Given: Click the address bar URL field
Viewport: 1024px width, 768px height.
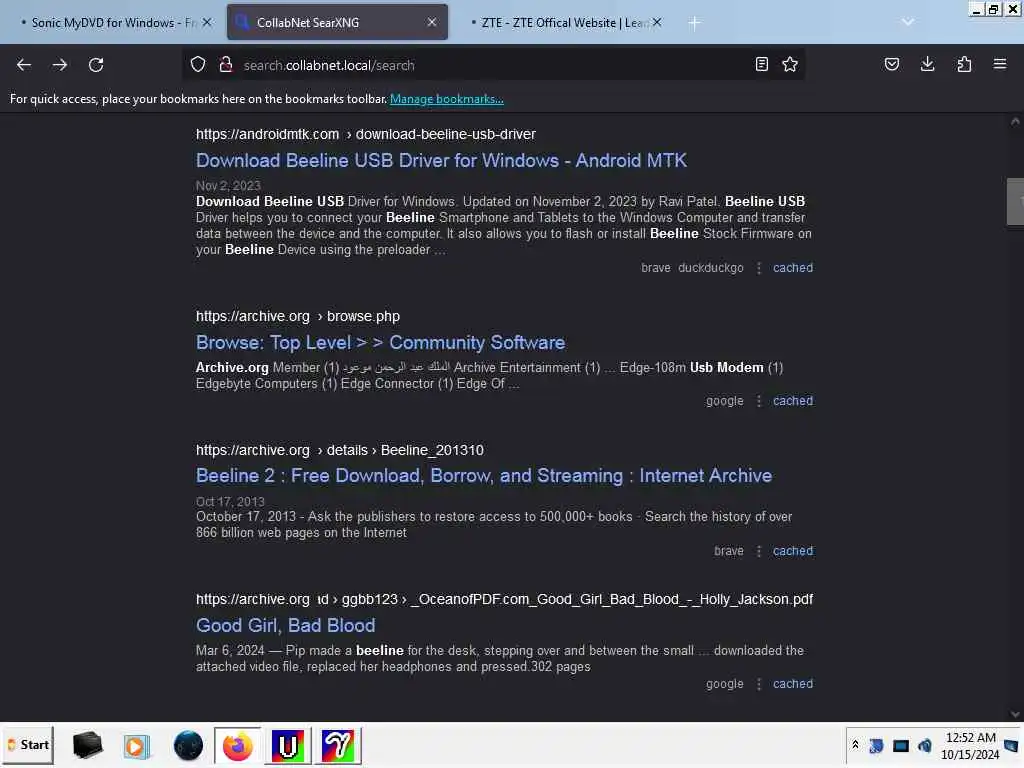Looking at the screenshot, I should click(x=493, y=65).
